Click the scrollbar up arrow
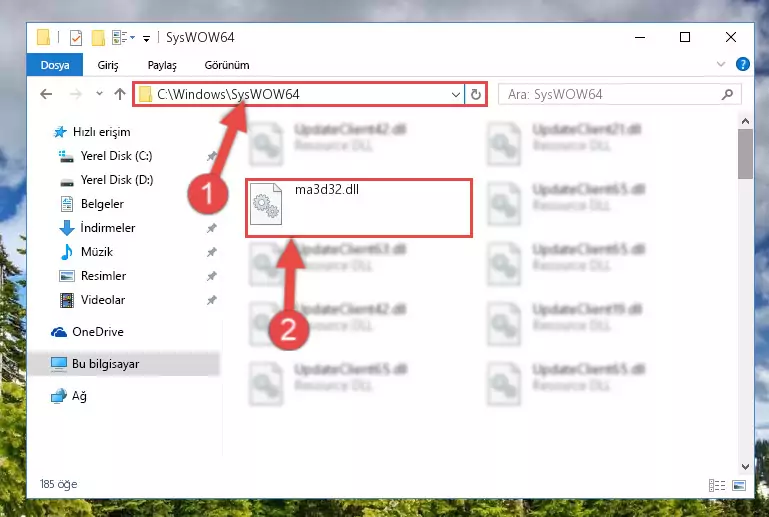This screenshot has width=769, height=517. pyautogui.click(x=745, y=121)
